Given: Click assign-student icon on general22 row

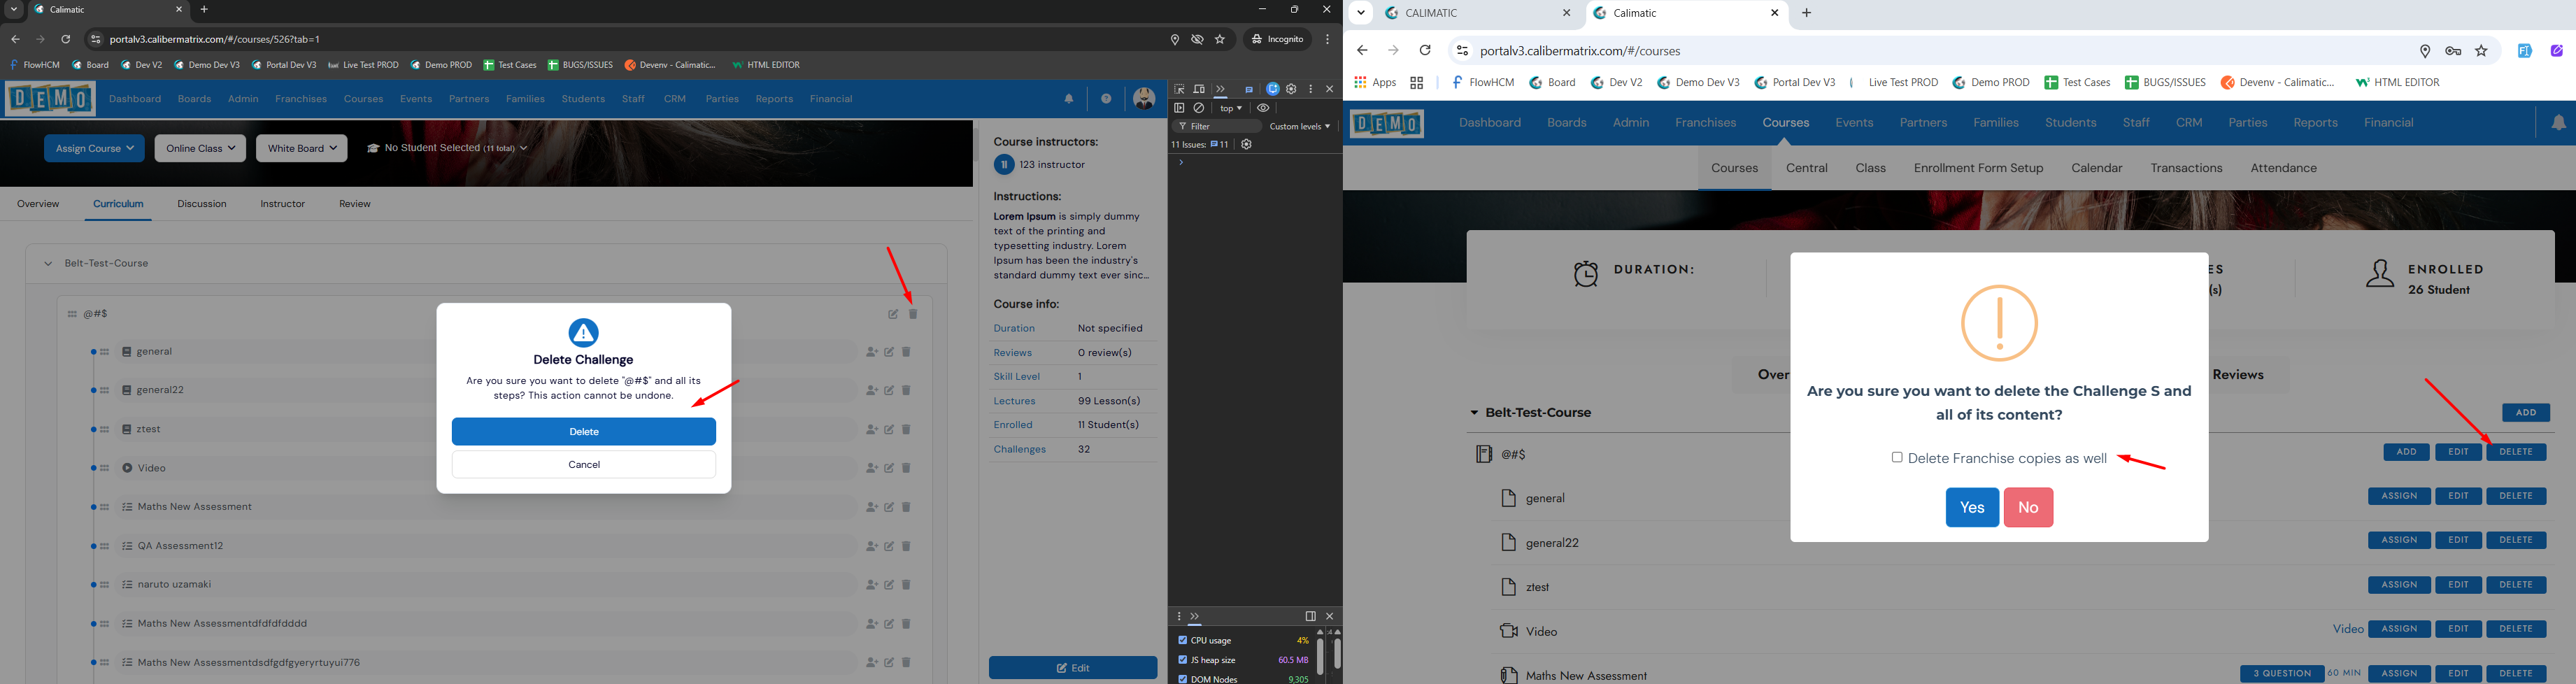Looking at the screenshot, I should click(x=871, y=391).
